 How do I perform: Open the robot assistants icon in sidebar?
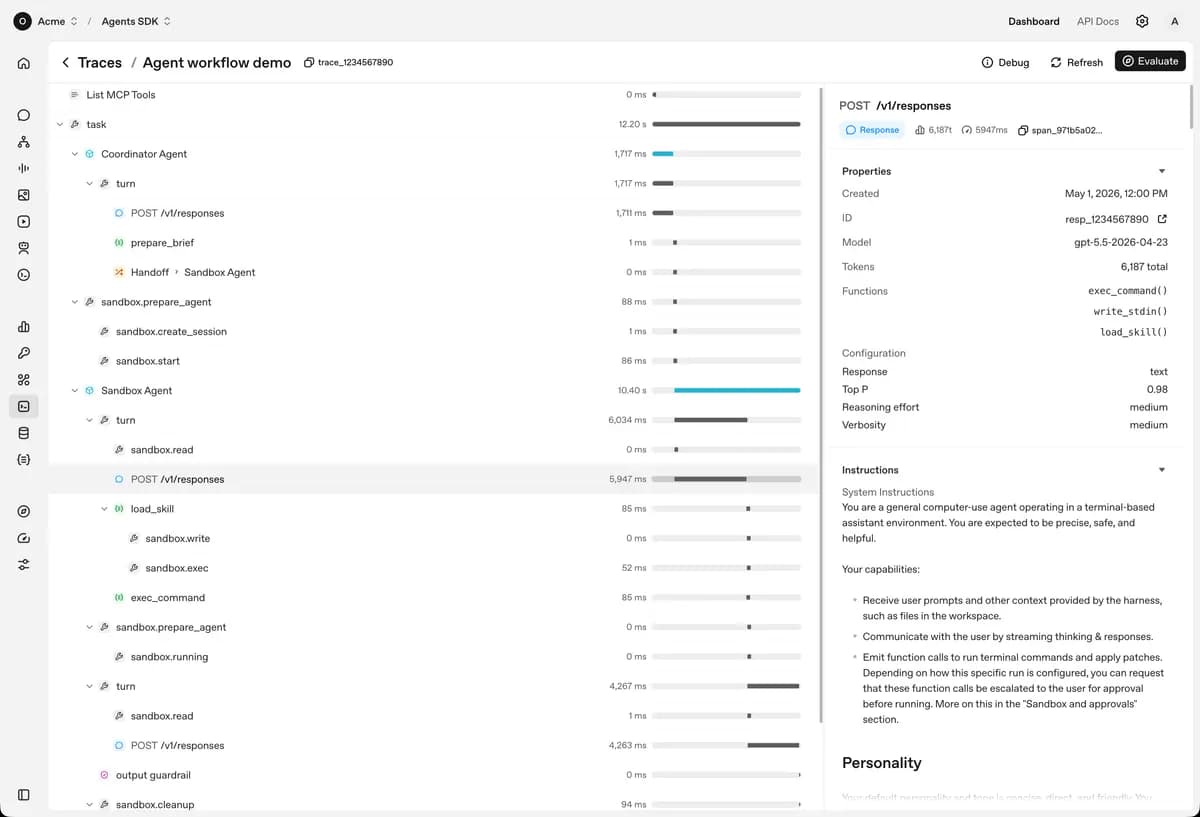(x=24, y=248)
